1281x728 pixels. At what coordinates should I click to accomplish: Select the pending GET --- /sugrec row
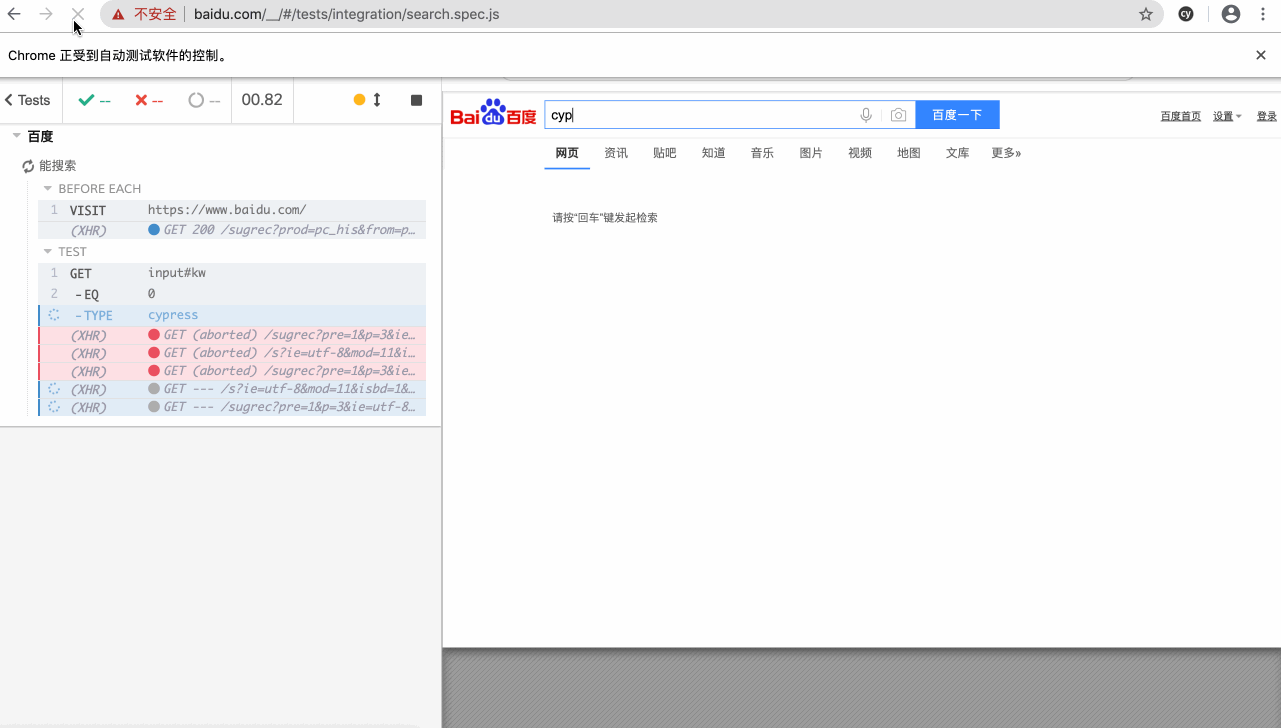(232, 407)
